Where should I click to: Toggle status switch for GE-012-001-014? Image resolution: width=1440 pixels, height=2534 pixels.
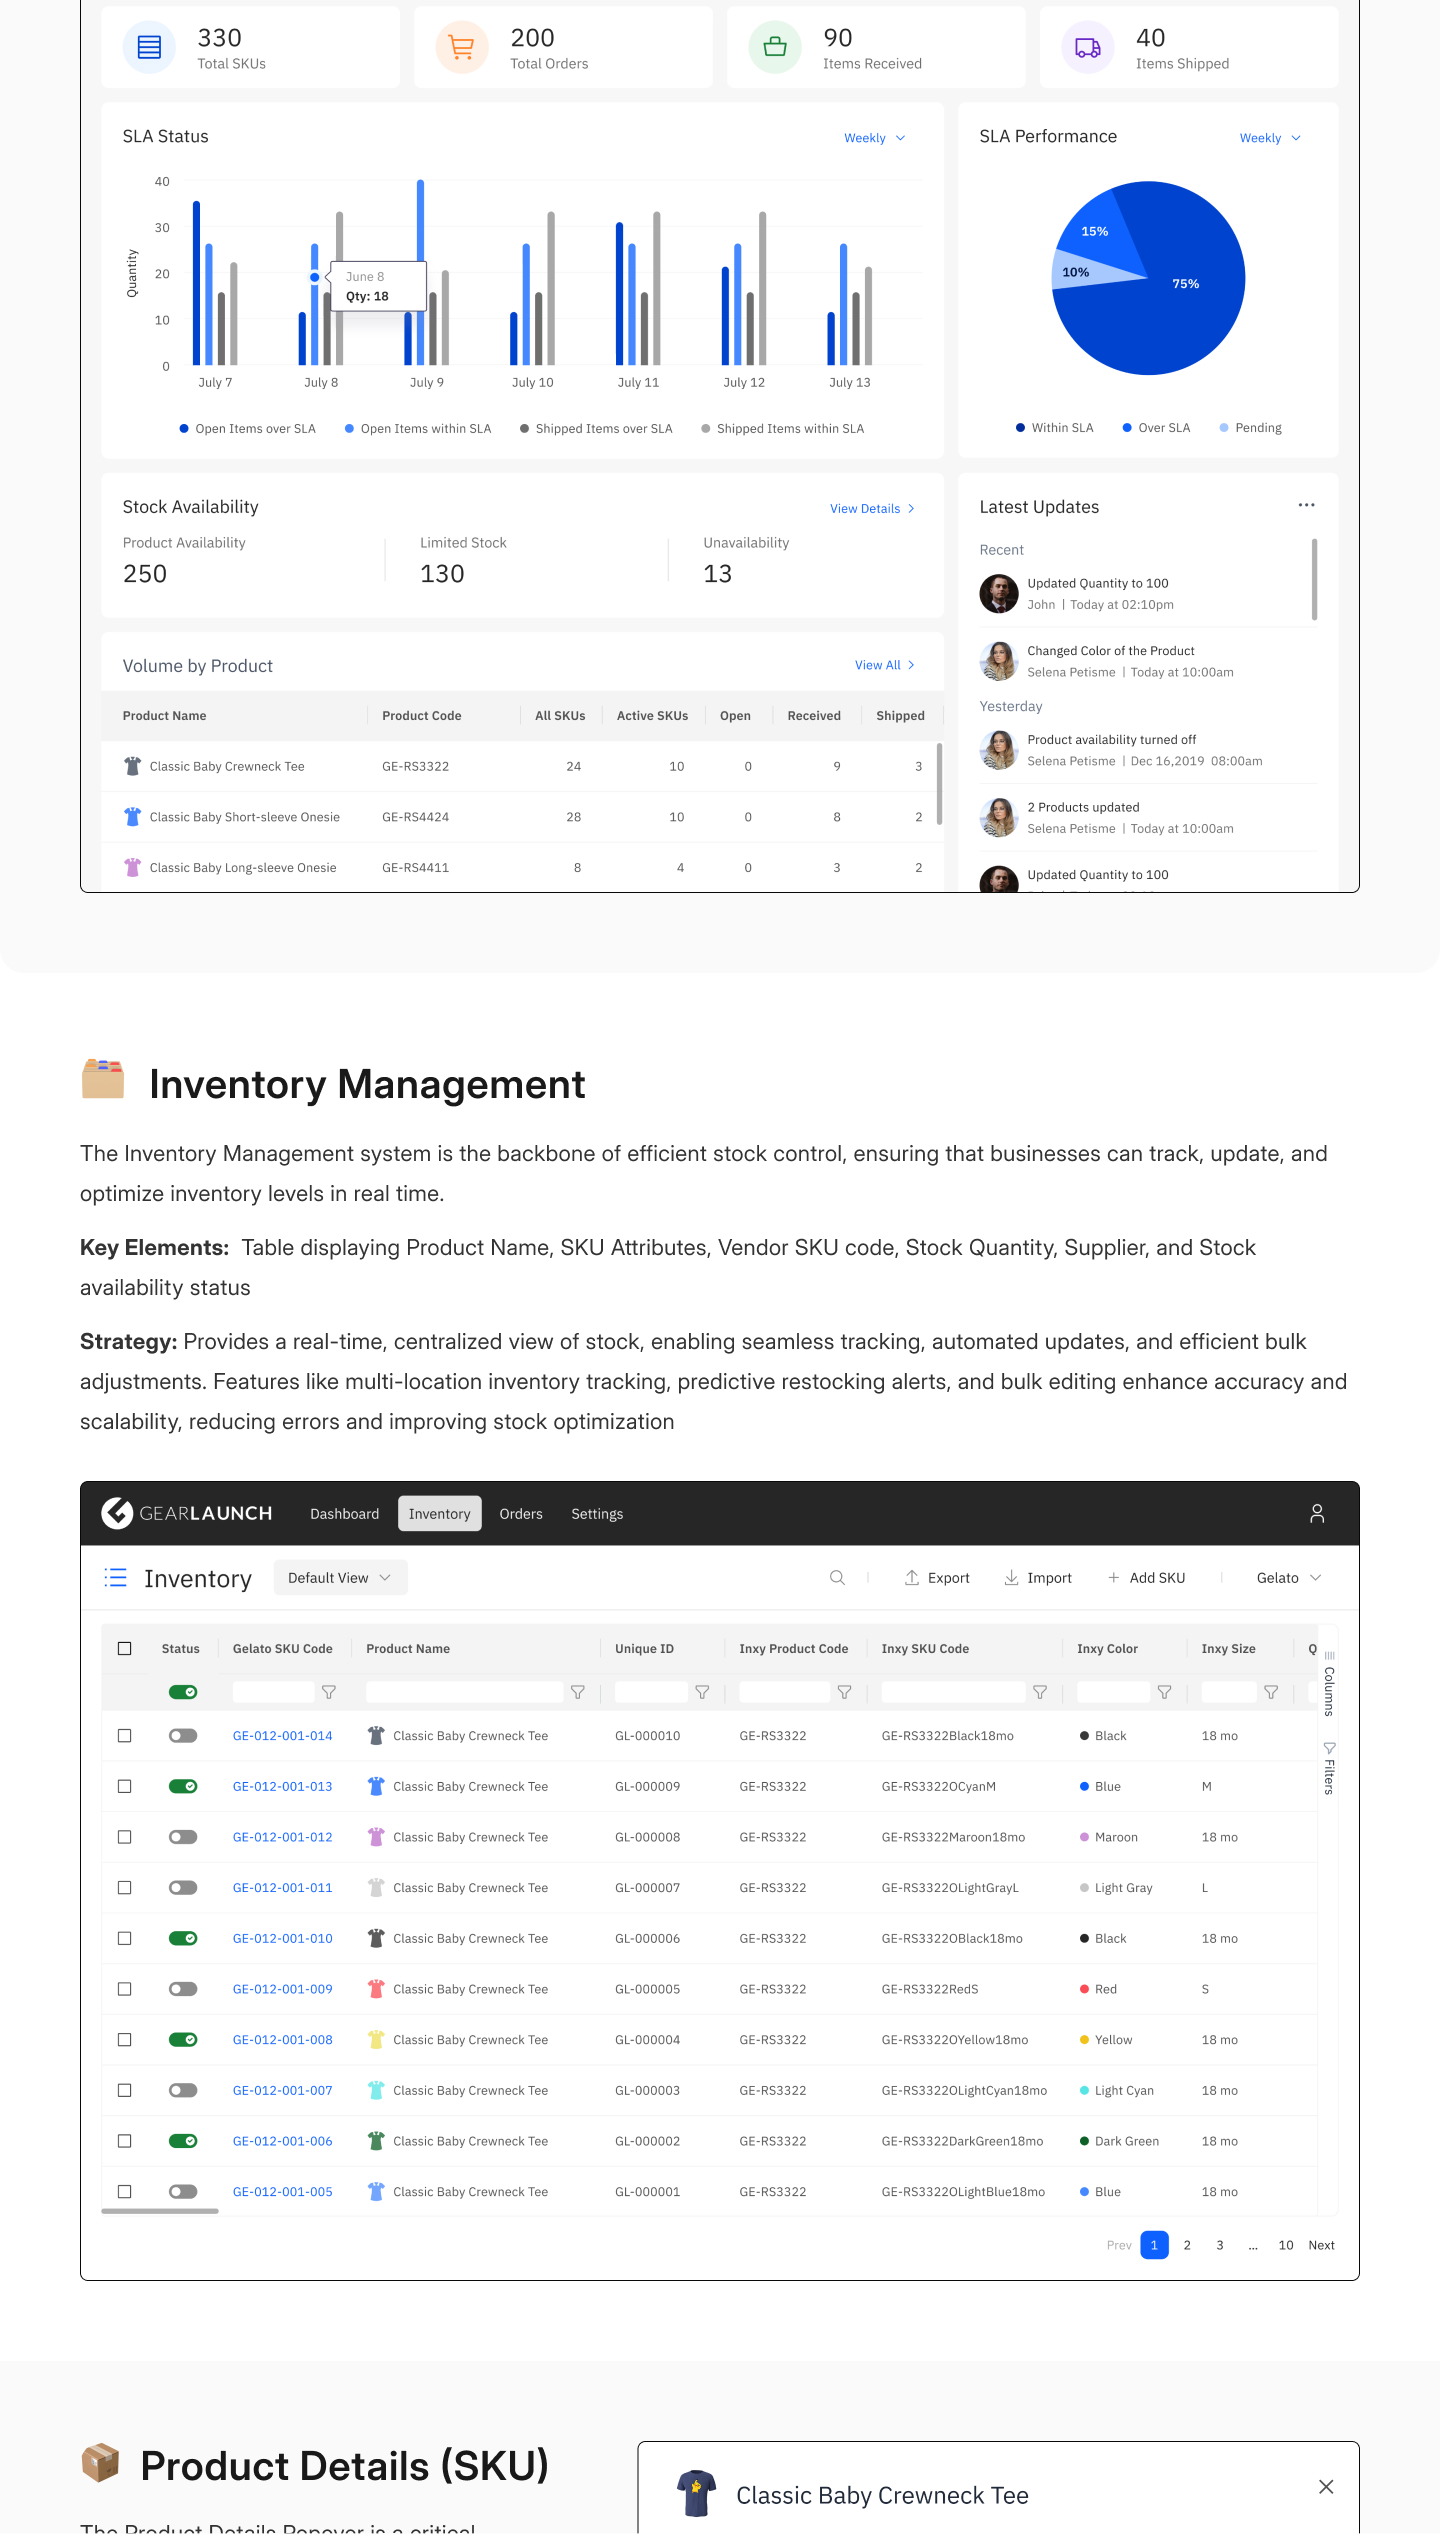click(x=183, y=1736)
